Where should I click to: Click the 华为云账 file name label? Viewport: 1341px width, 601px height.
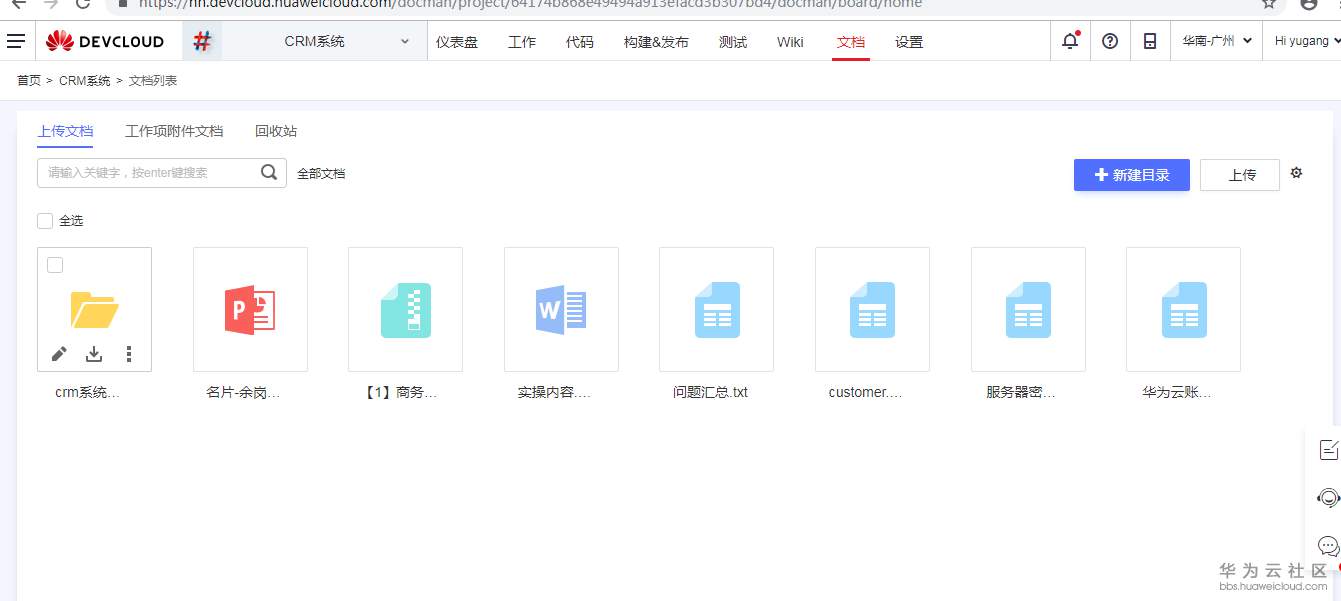point(1177,392)
